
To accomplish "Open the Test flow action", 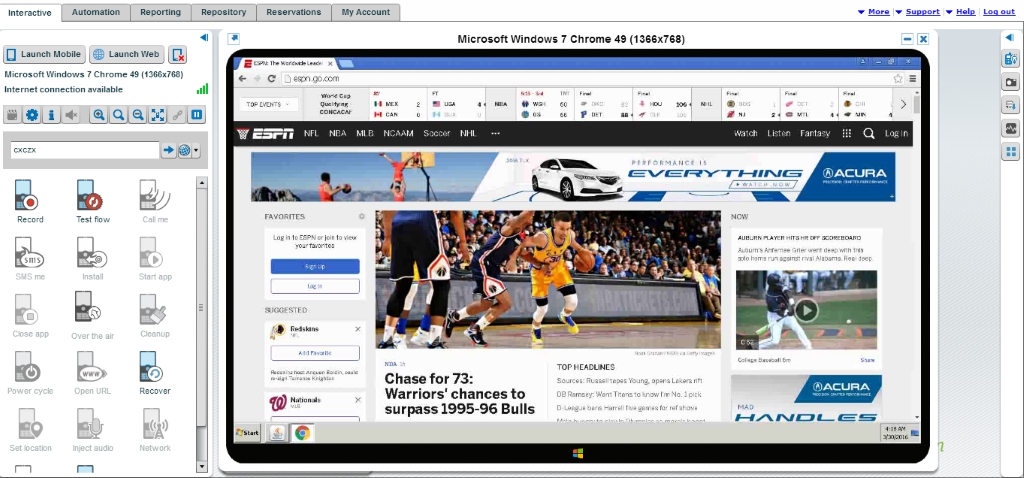I will tap(89, 195).
